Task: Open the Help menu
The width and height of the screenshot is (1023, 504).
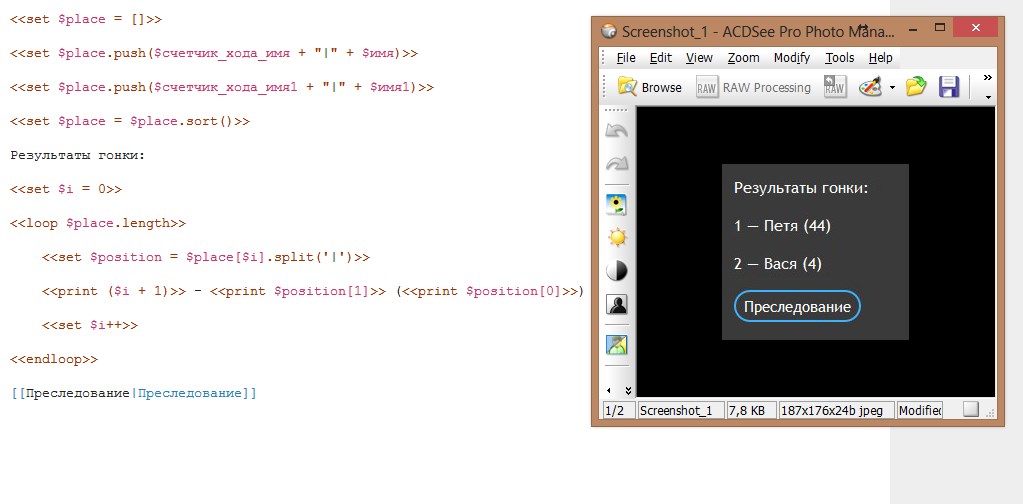Action: pos(880,57)
